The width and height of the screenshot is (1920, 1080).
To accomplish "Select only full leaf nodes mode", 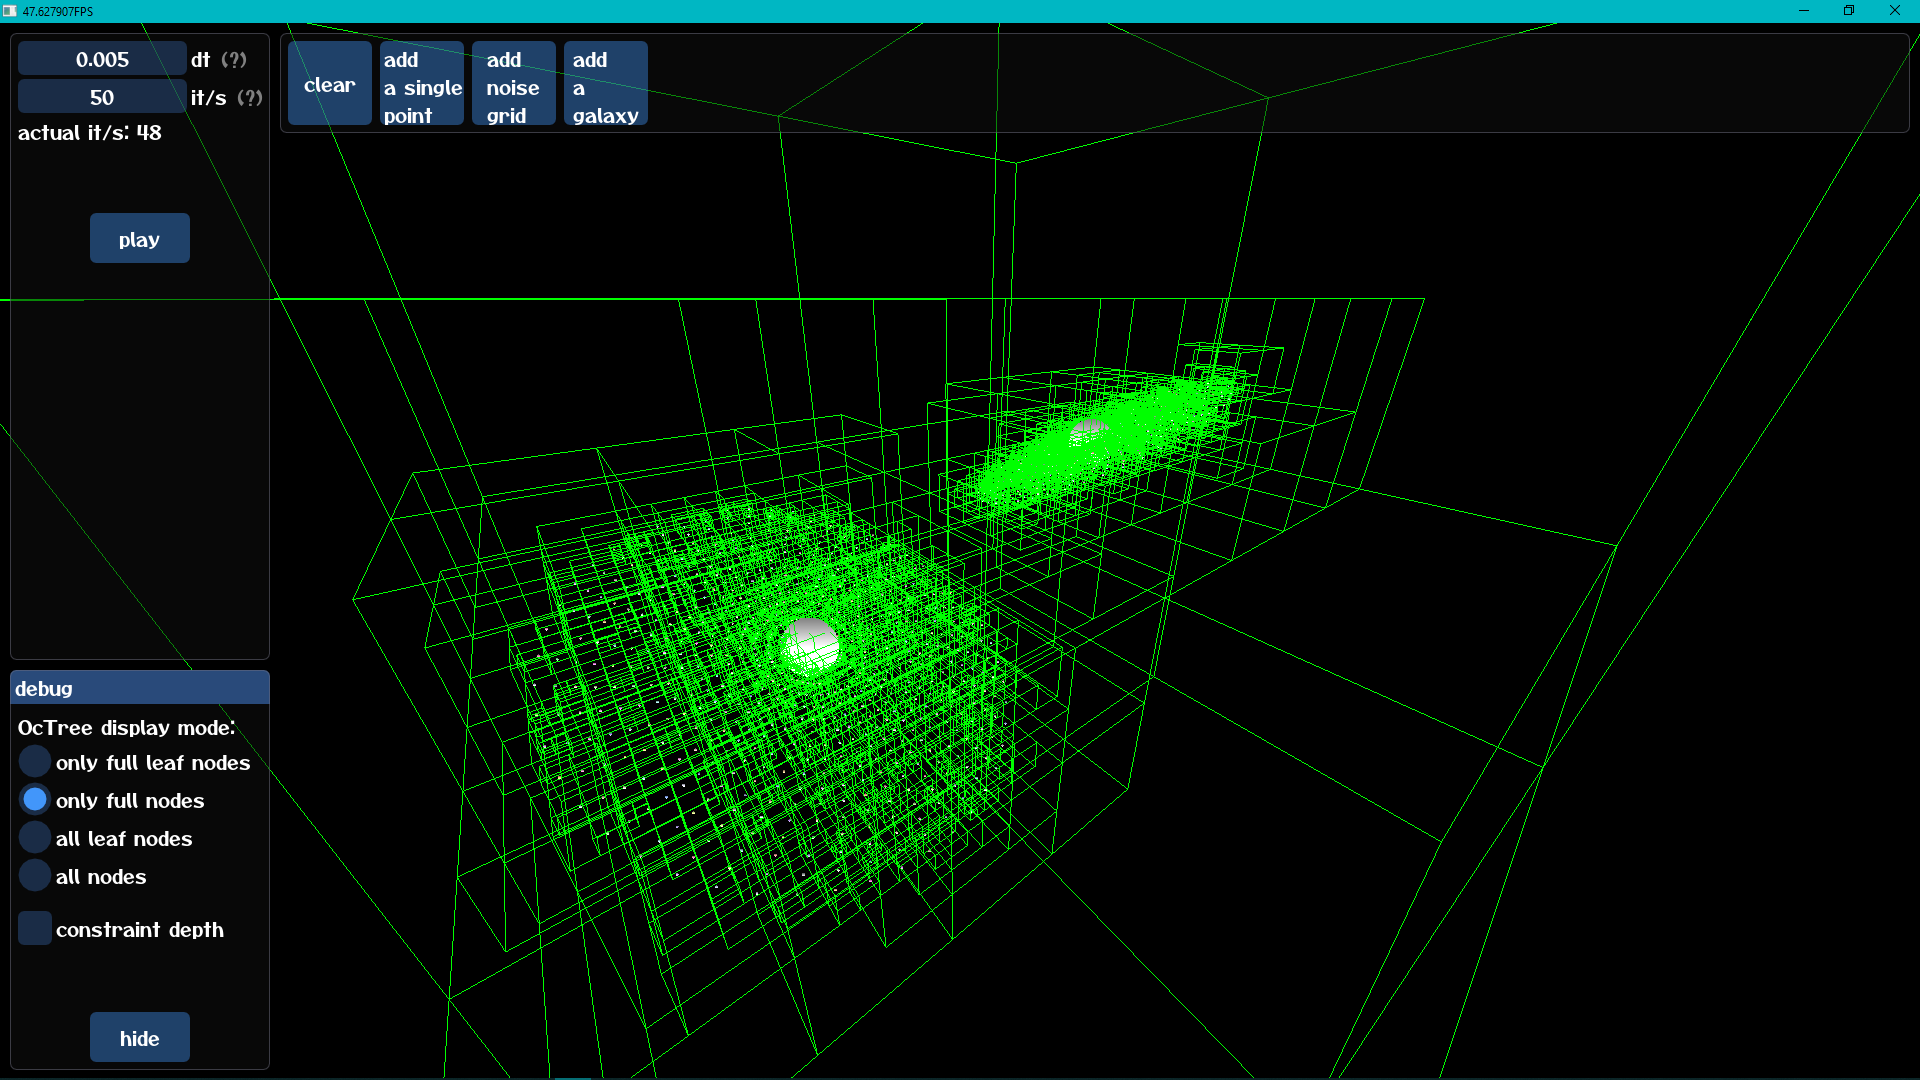I will (35, 762).
